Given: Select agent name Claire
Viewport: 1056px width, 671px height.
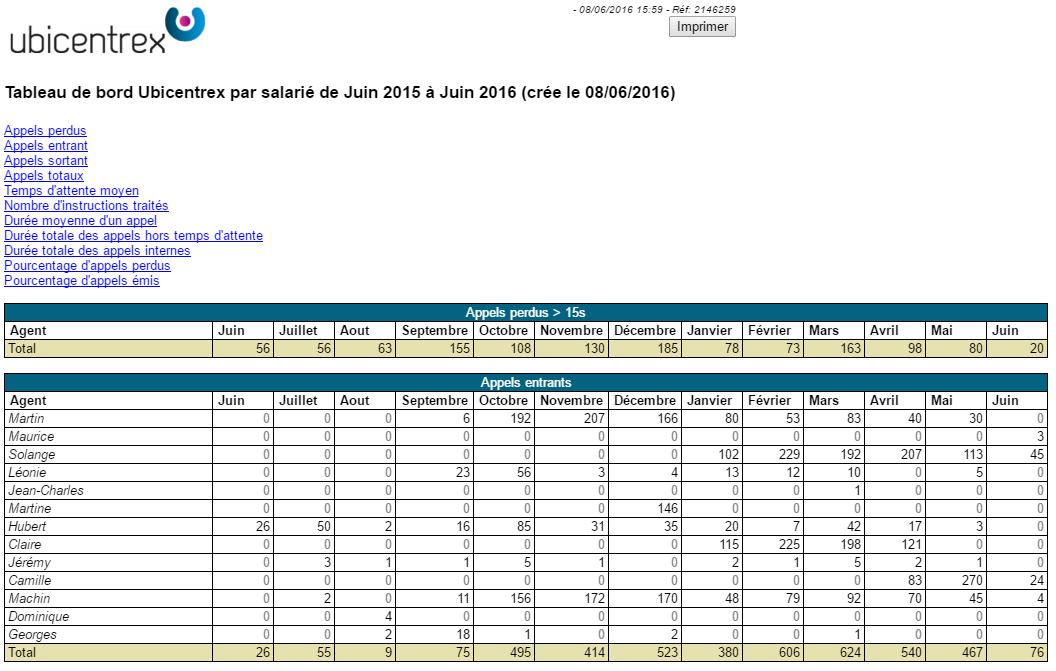Looking at the screenshot, I should click(25, 544).
